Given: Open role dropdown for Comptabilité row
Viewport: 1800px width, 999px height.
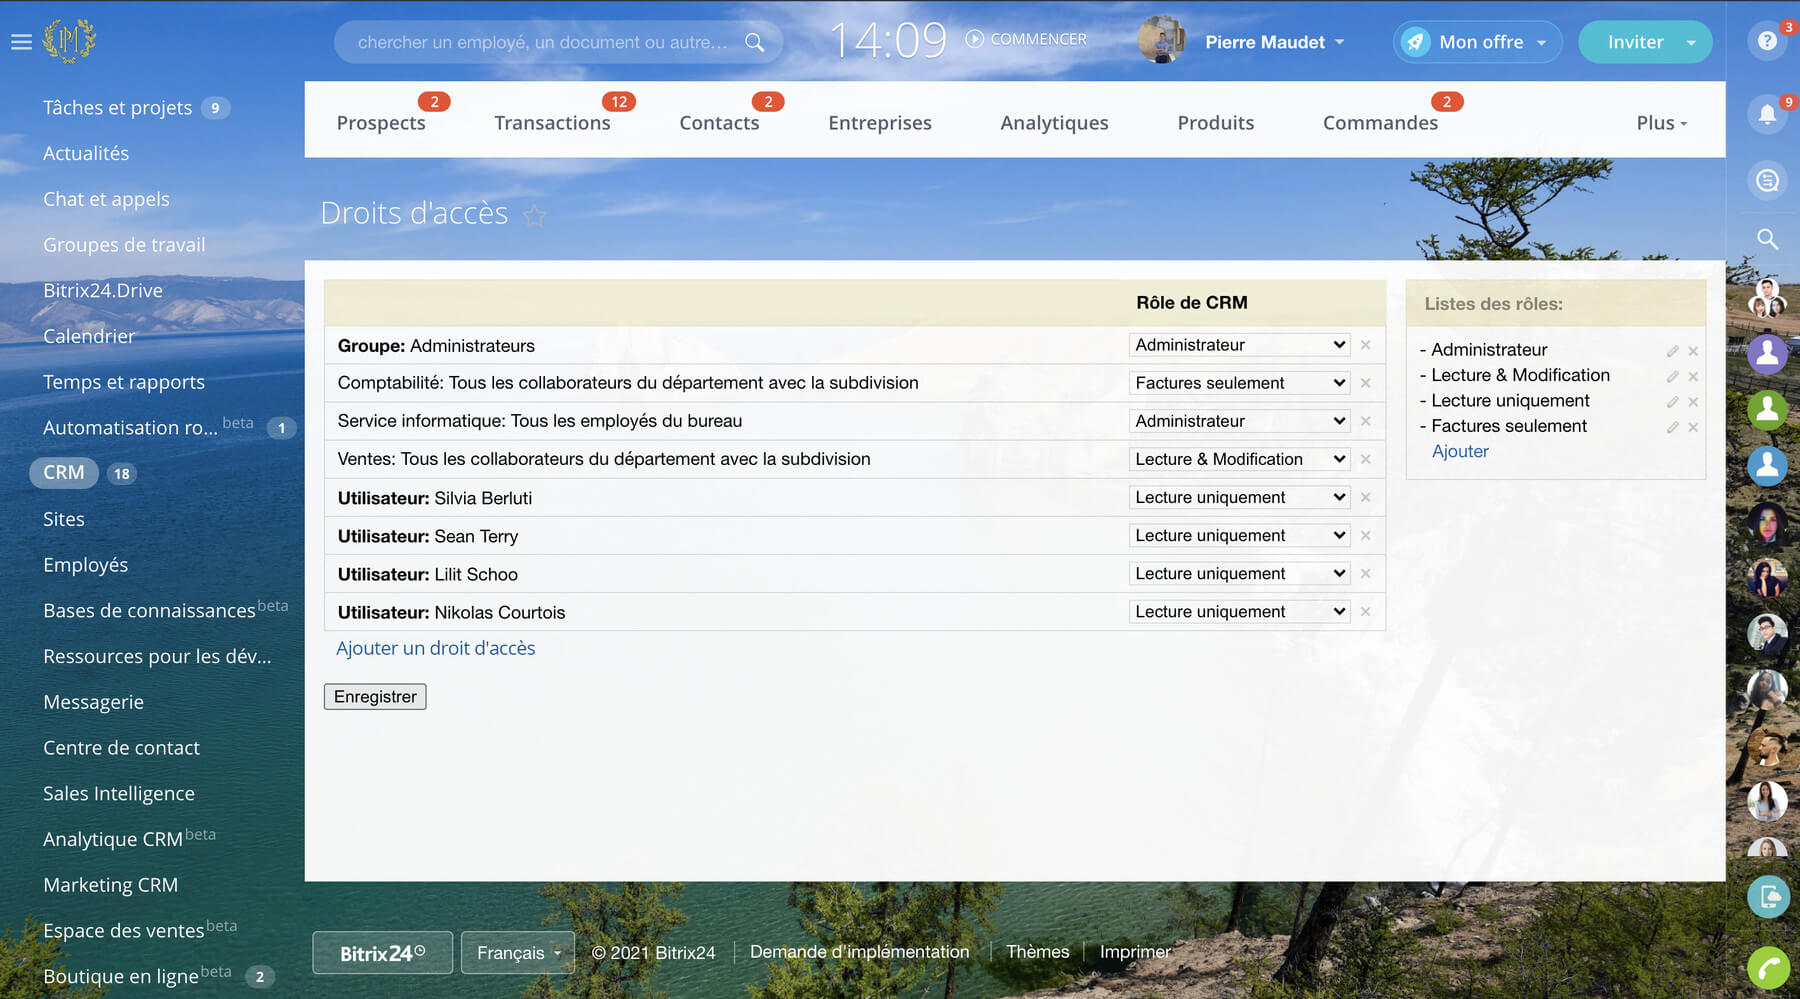Looking at the screenshot, I should coord(1239,383).
